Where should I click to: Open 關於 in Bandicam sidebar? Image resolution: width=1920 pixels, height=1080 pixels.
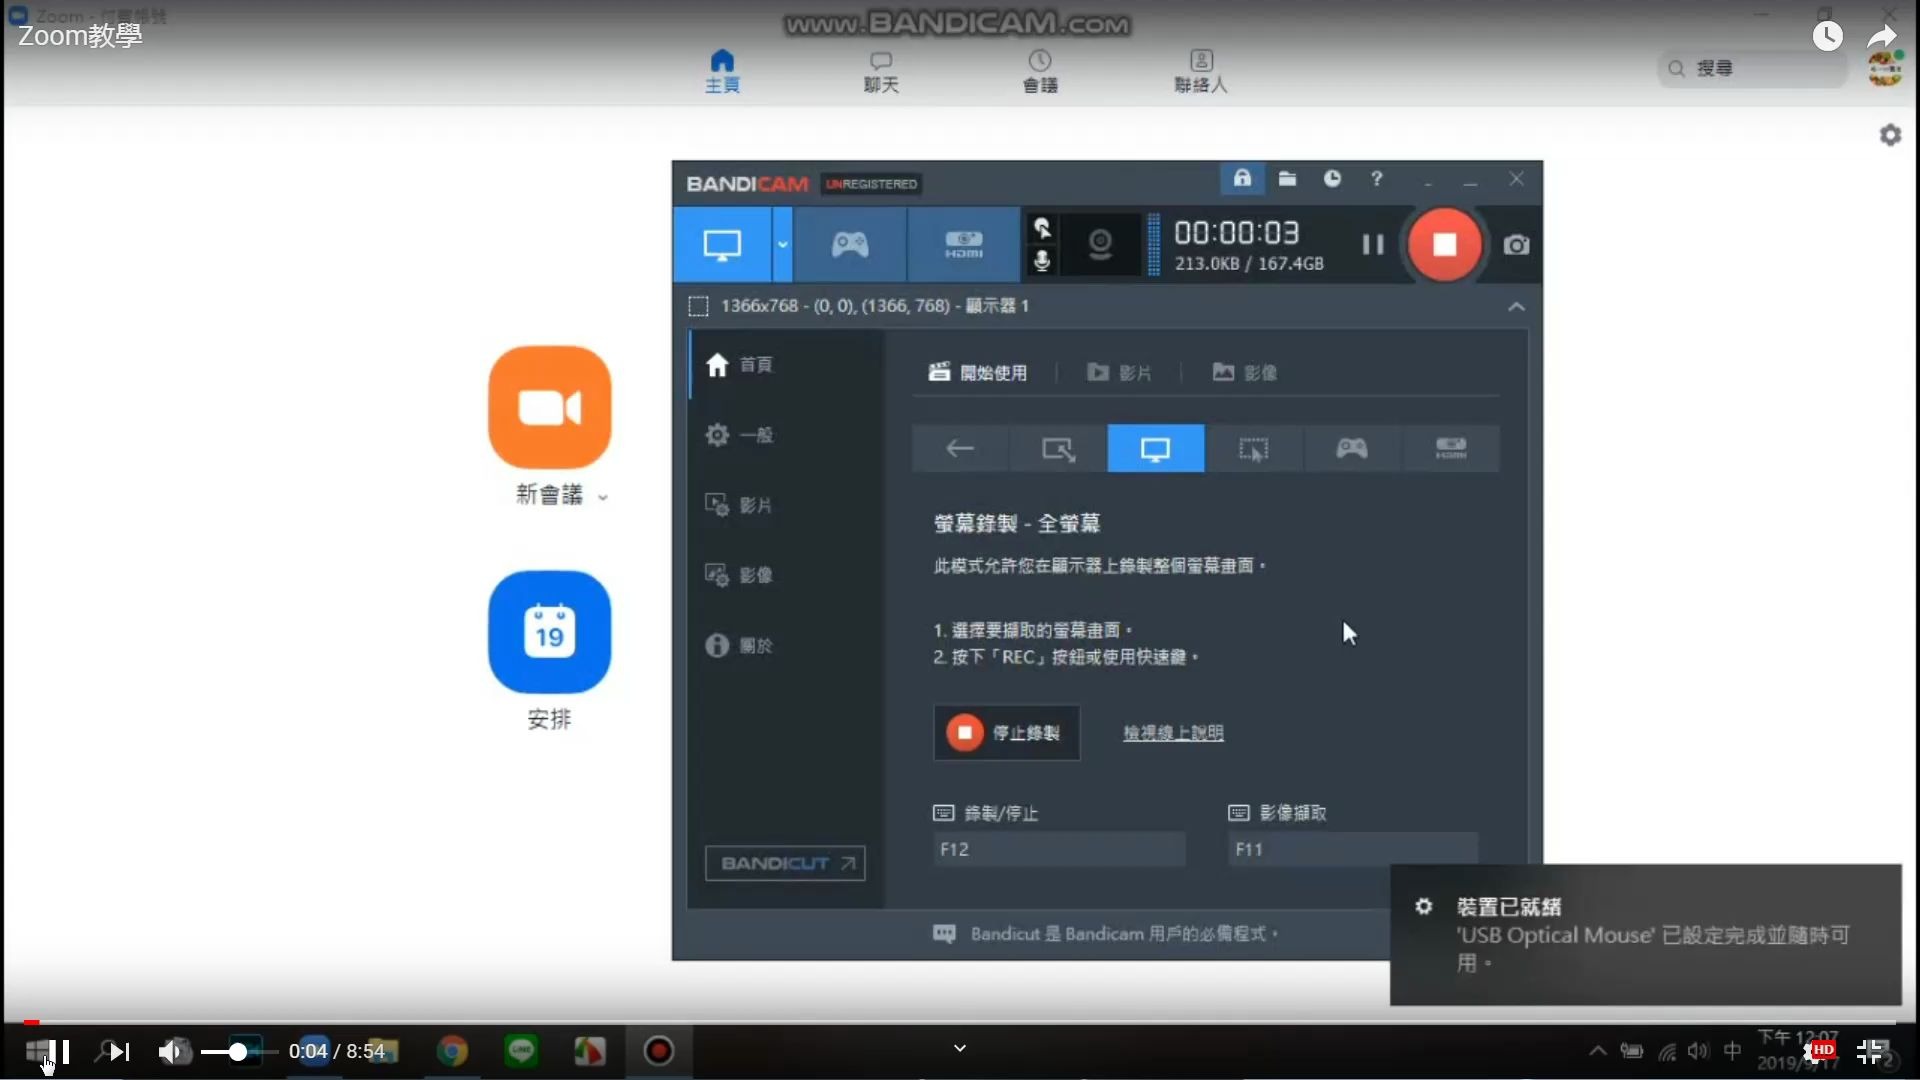[x=740, y=645]
